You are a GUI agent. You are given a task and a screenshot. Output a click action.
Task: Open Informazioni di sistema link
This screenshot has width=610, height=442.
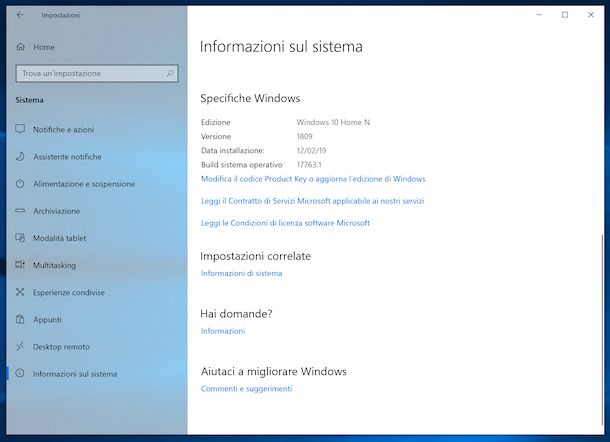coord(242,273)
